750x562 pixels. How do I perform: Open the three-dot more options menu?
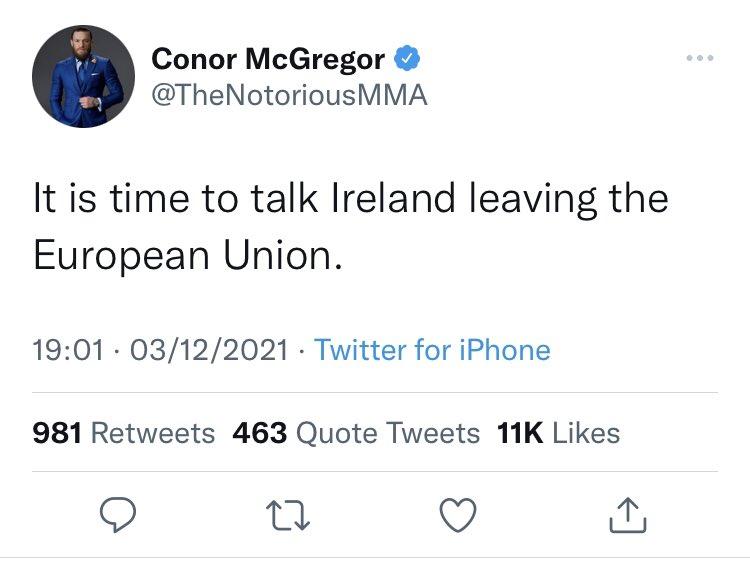click(700, 58)
